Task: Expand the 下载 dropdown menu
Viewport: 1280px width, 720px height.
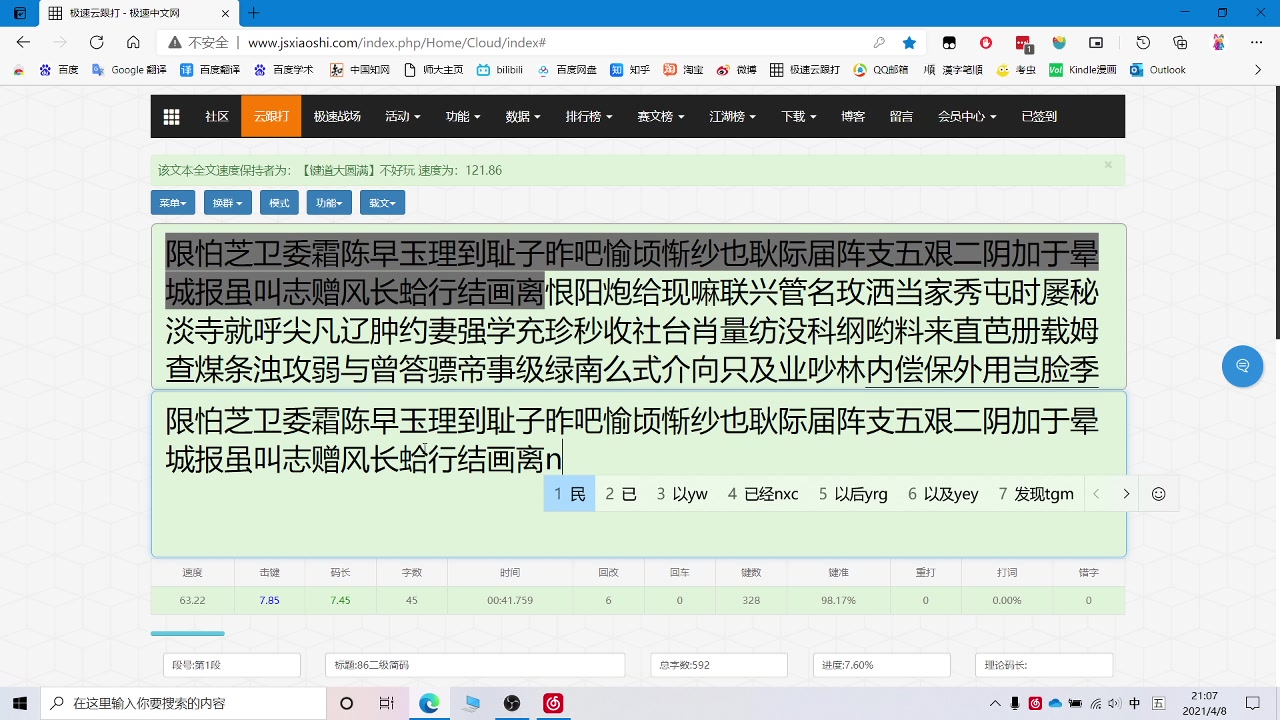Action: coord(799,116)
